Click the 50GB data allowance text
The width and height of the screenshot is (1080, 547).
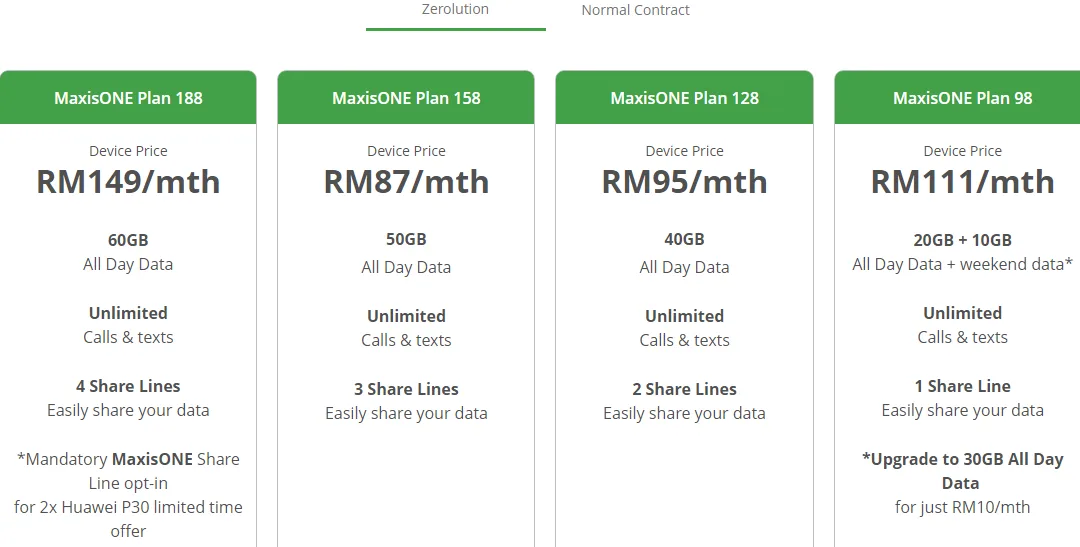(x=406, y=240)
